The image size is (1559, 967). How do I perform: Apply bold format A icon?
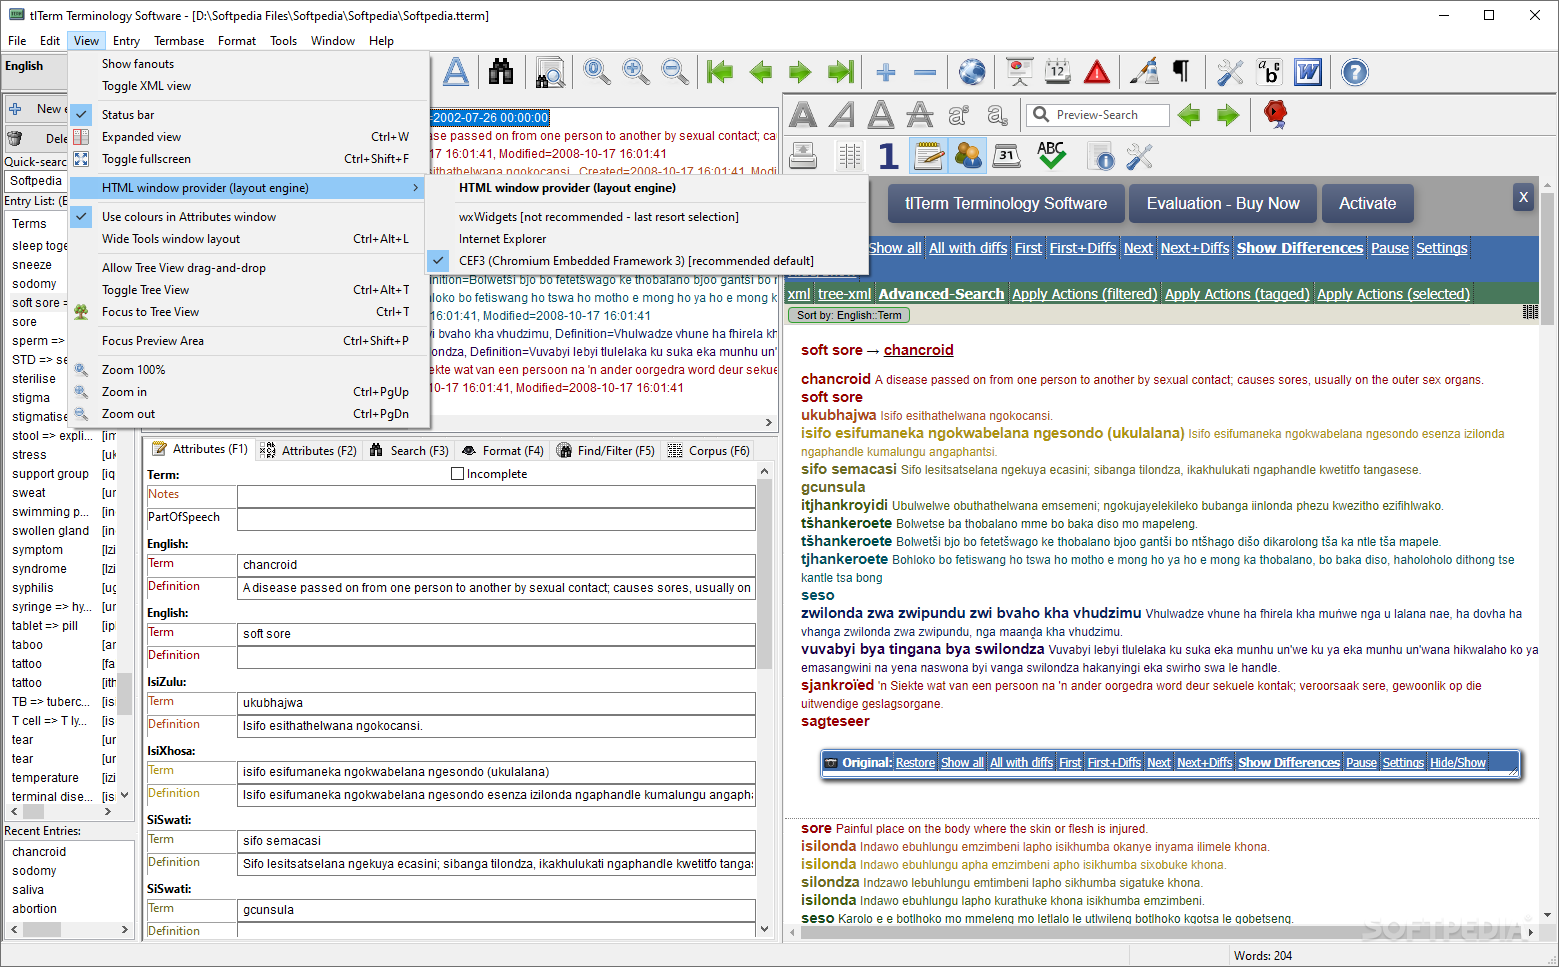[x=803, y=115]
